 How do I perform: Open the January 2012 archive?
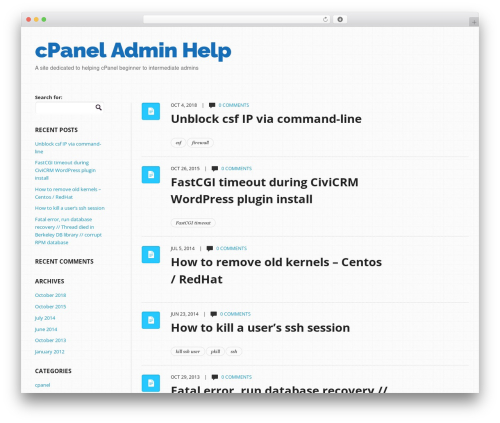tap(50, 352)
